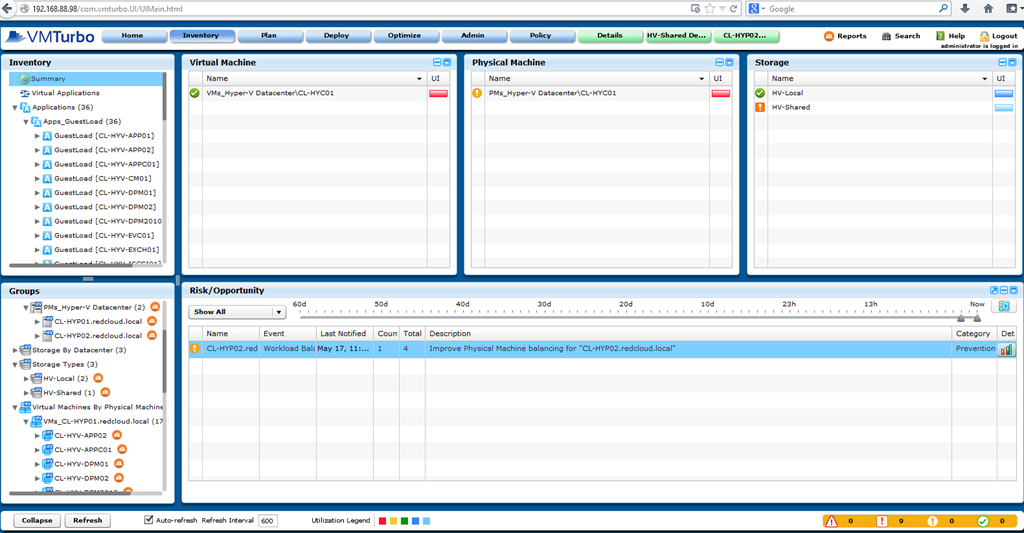Expand Storage By Datacenter (3) group
The image size is (1024, 533).
(15, 350)
